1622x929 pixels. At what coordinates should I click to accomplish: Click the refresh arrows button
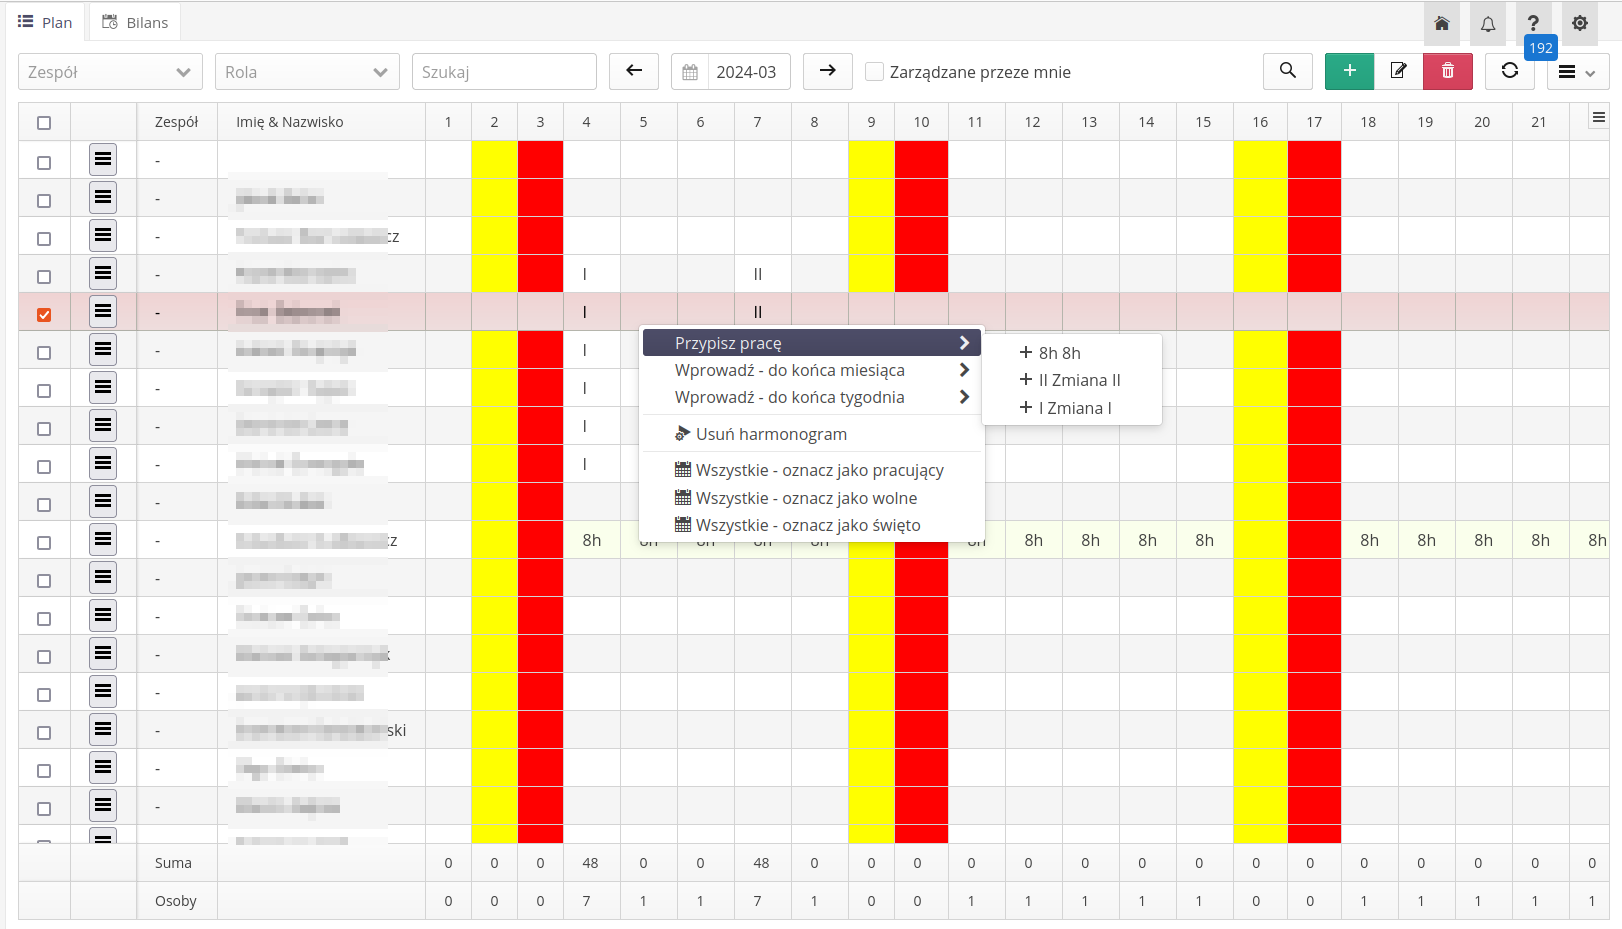pyautogui.click(x=1509, y=71)
